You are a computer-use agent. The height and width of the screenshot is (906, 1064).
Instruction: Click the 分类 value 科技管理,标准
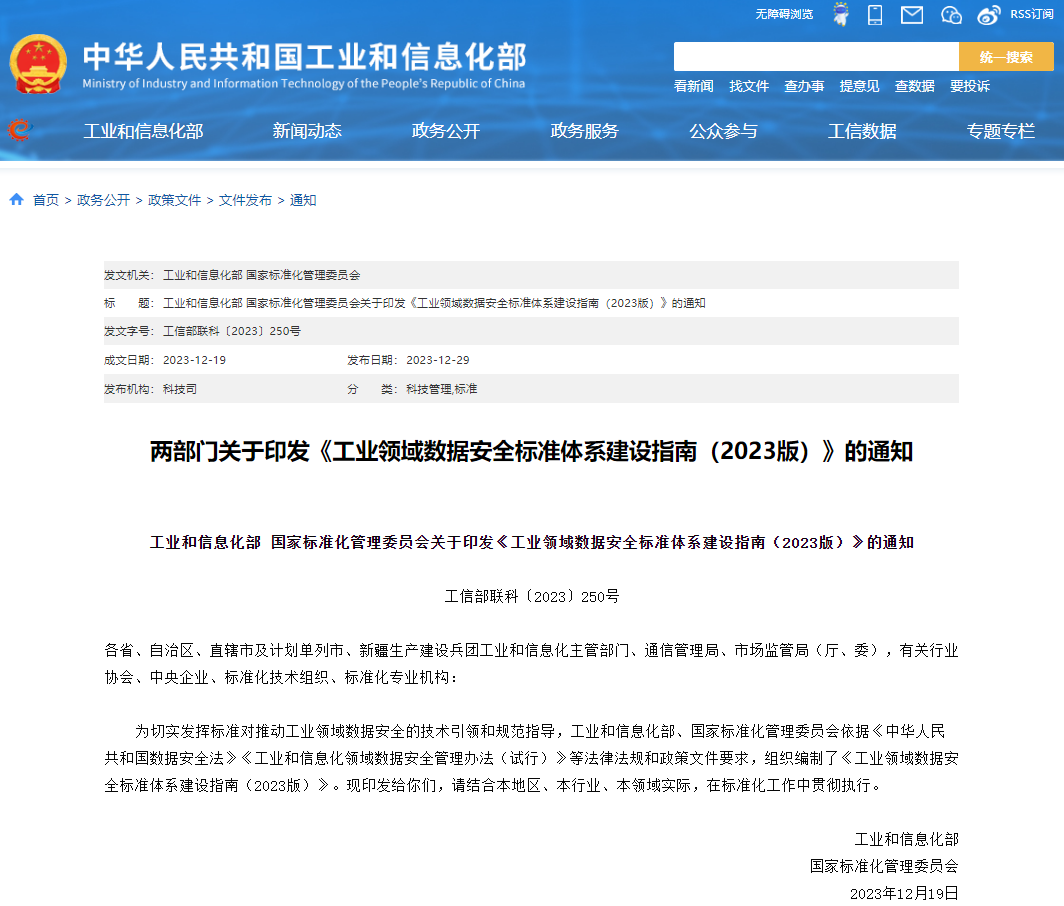(x=442, y=389)
